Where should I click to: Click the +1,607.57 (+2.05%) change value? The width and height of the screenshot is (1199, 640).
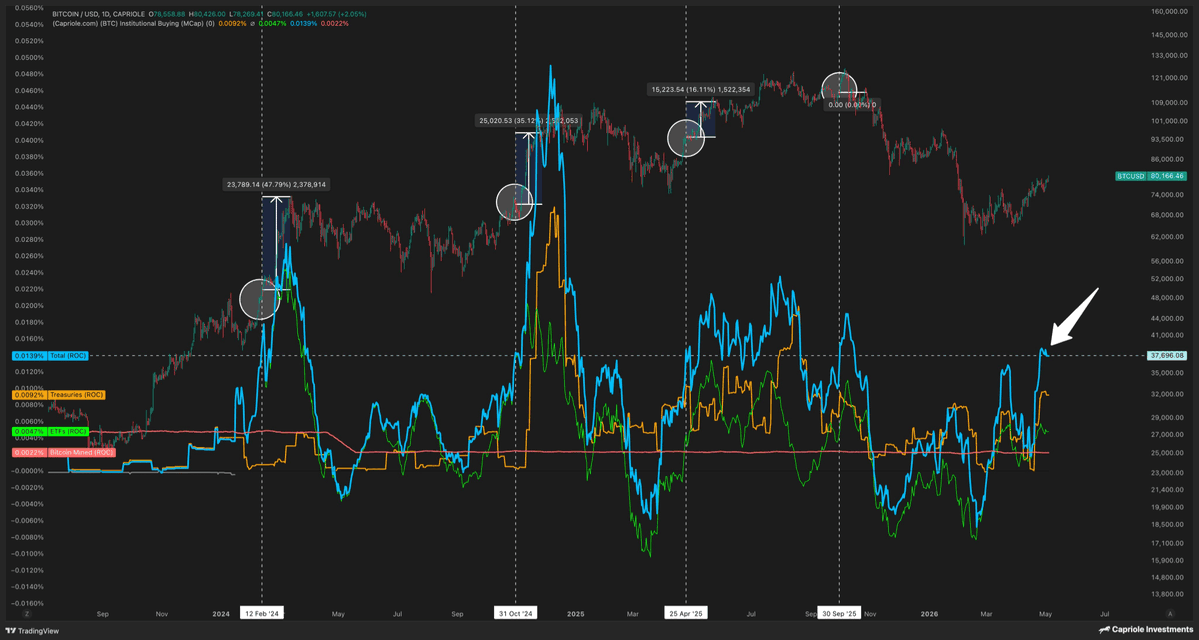pyautogui.click(x=336, y=15)
